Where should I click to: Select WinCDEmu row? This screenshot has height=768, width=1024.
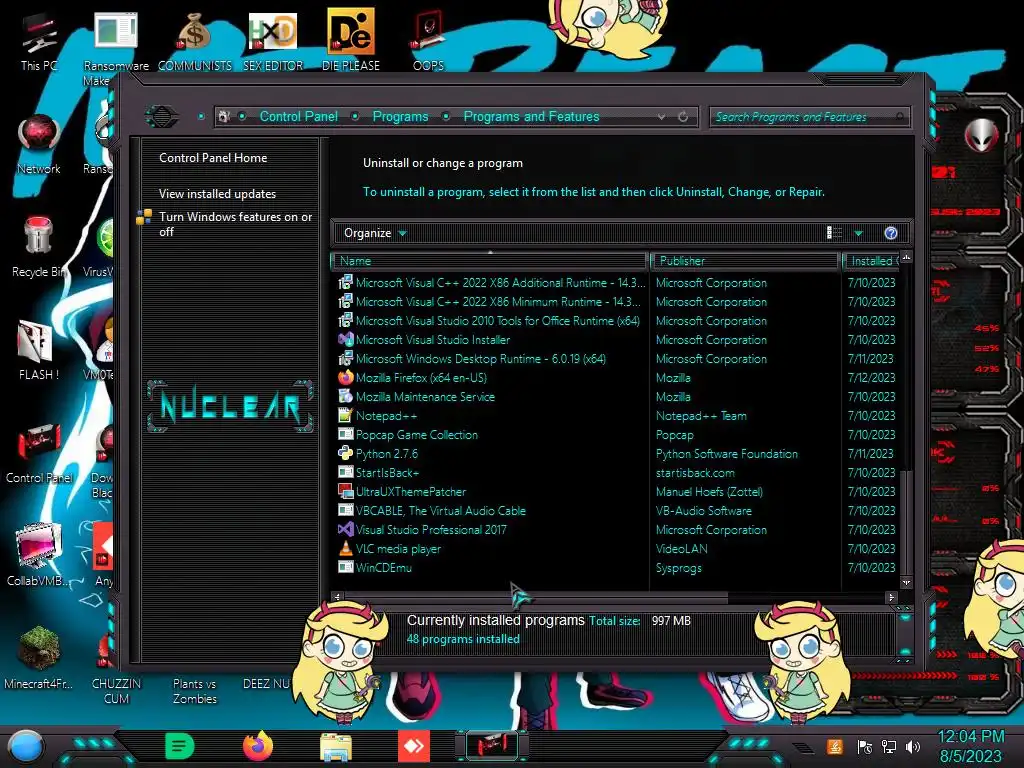(383, 568)
